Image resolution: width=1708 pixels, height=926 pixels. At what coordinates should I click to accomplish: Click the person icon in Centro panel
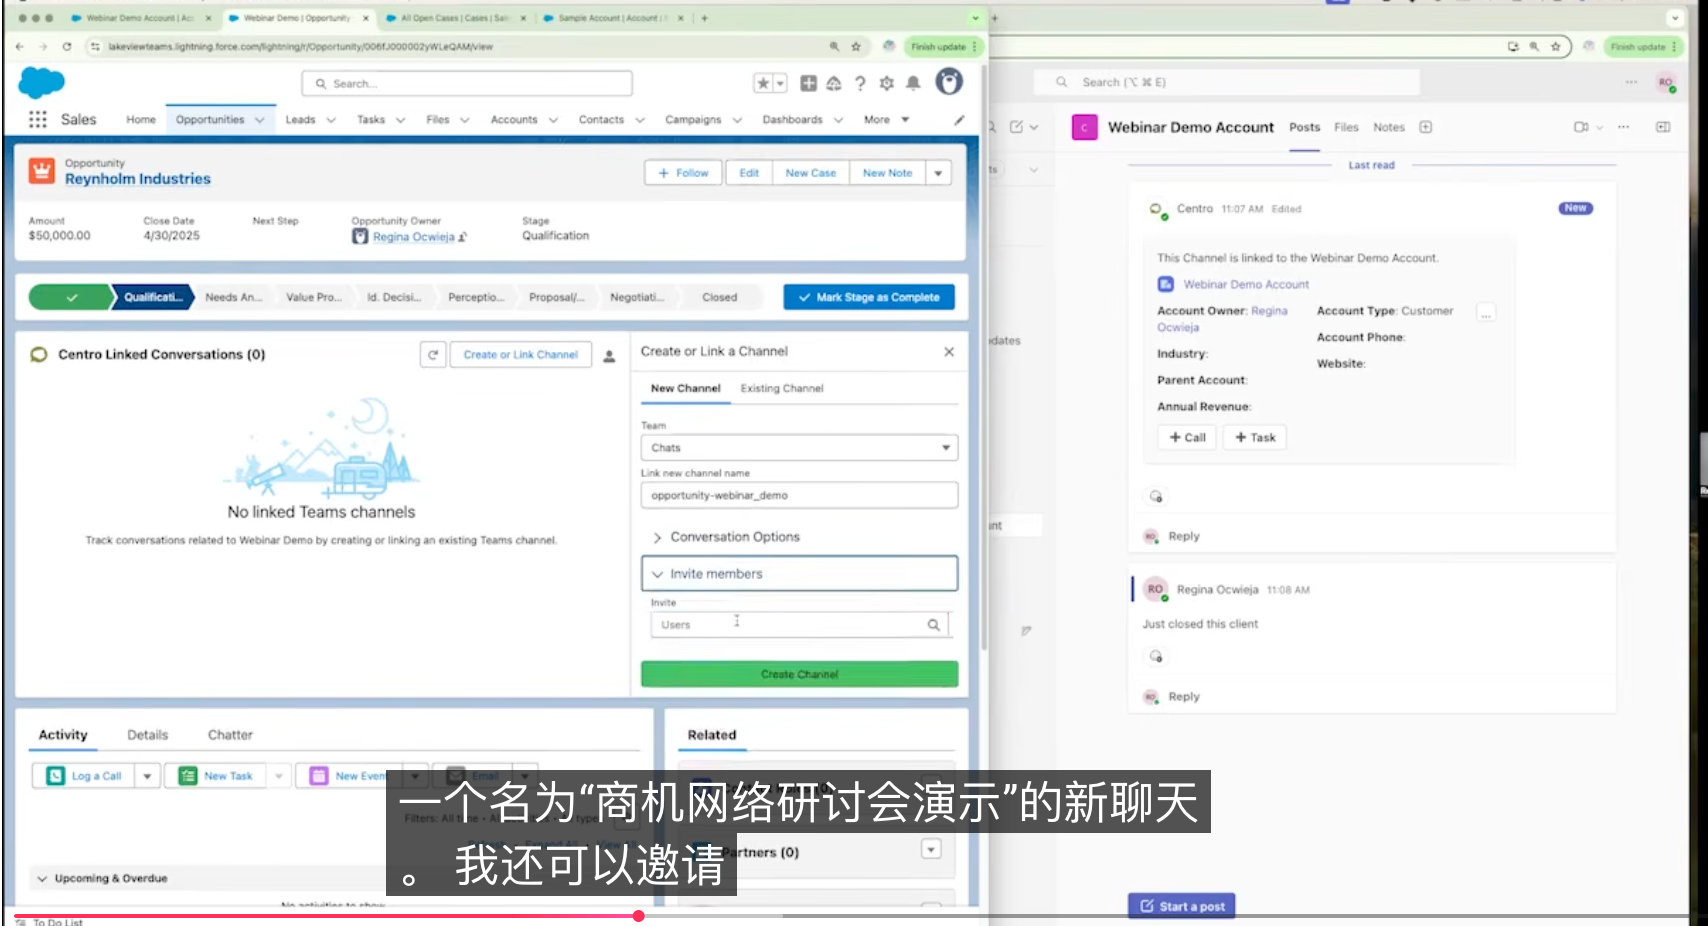click(609, 355)
